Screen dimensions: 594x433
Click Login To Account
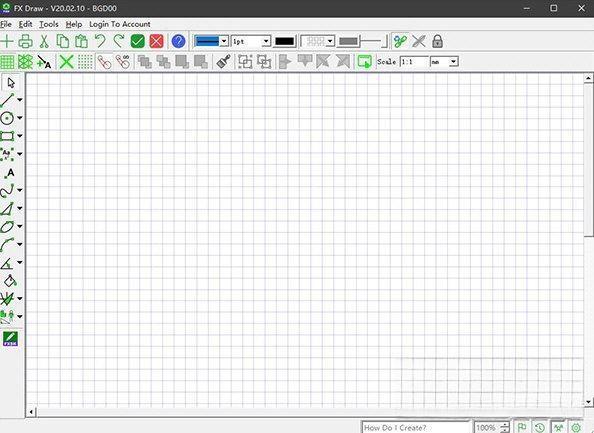coord(120,24)
